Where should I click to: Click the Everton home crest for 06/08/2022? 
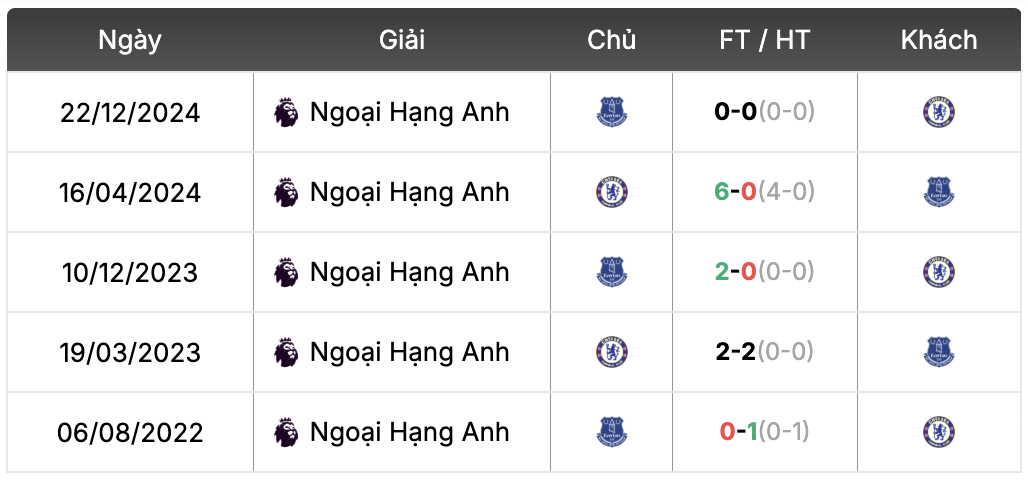[611, 432]
